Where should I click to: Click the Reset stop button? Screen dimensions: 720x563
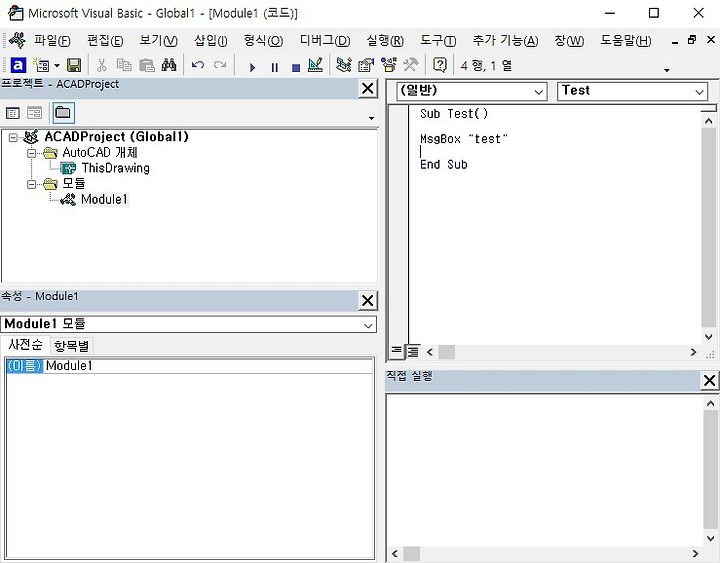click(296, 68)
